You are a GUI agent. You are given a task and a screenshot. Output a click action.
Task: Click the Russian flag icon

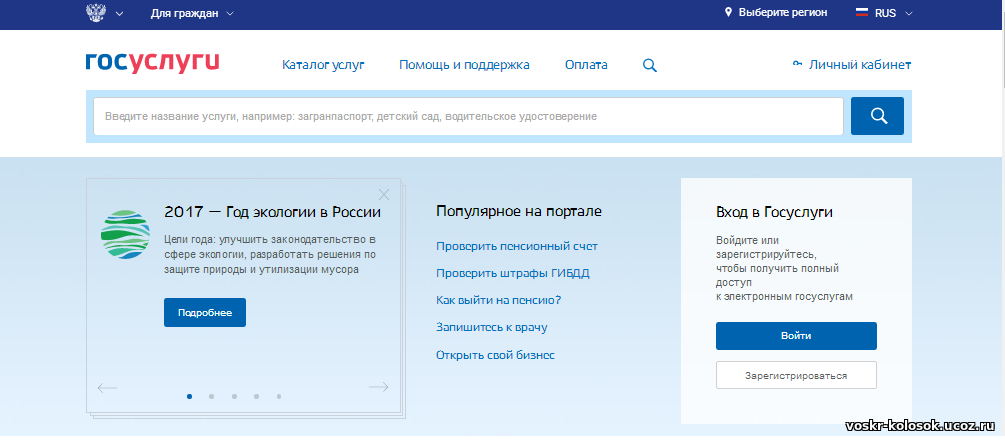[862, 12]
